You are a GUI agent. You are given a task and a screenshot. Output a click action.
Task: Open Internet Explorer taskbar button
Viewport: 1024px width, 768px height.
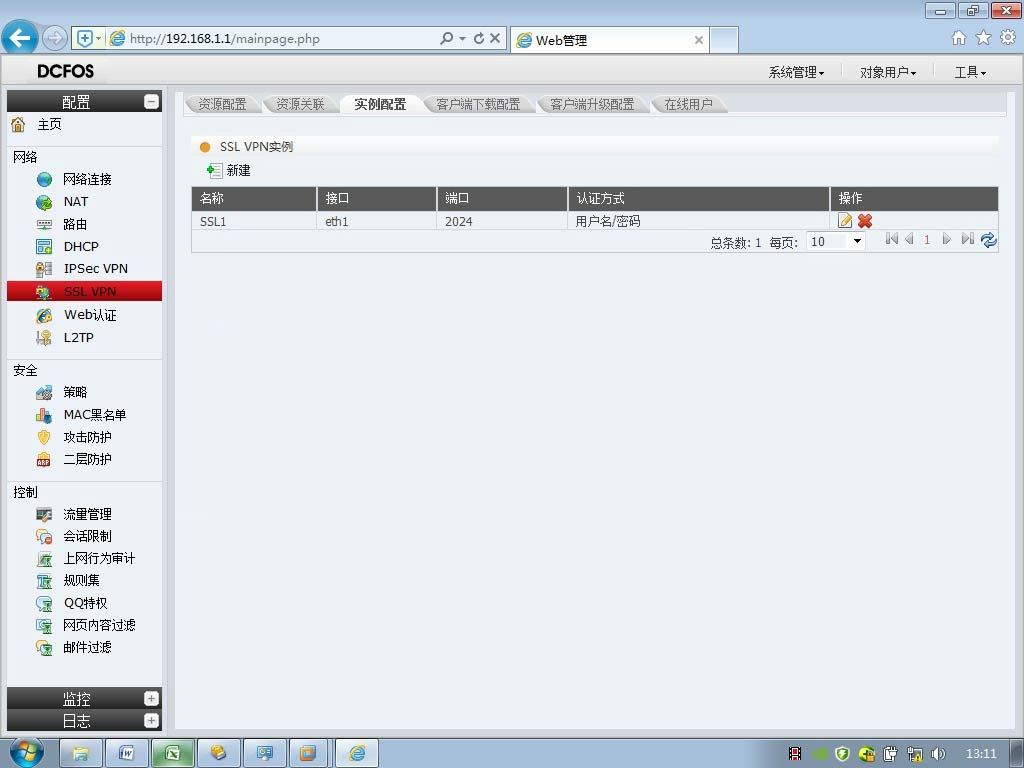357,754
